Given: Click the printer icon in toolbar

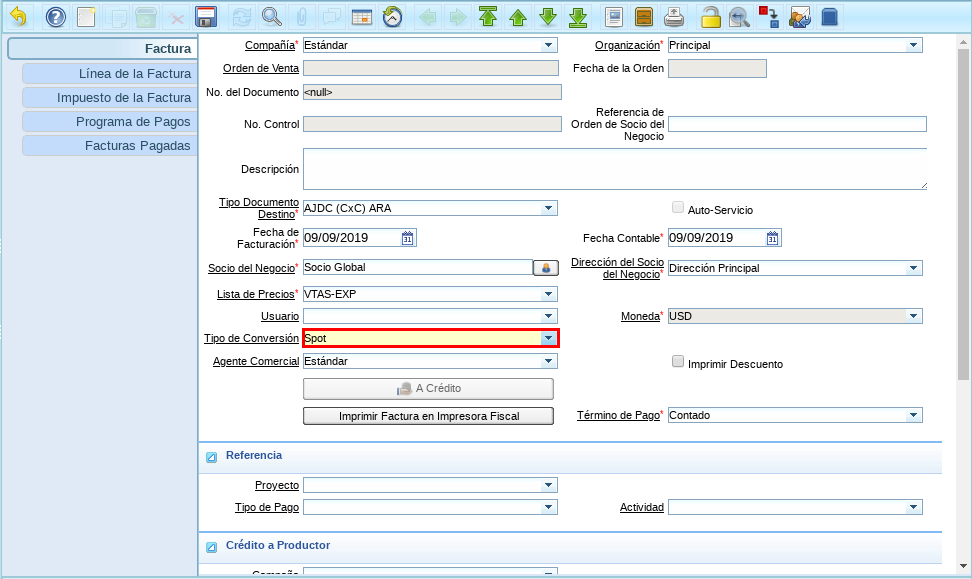Looking at the screenshot, I should coord(675,17).
